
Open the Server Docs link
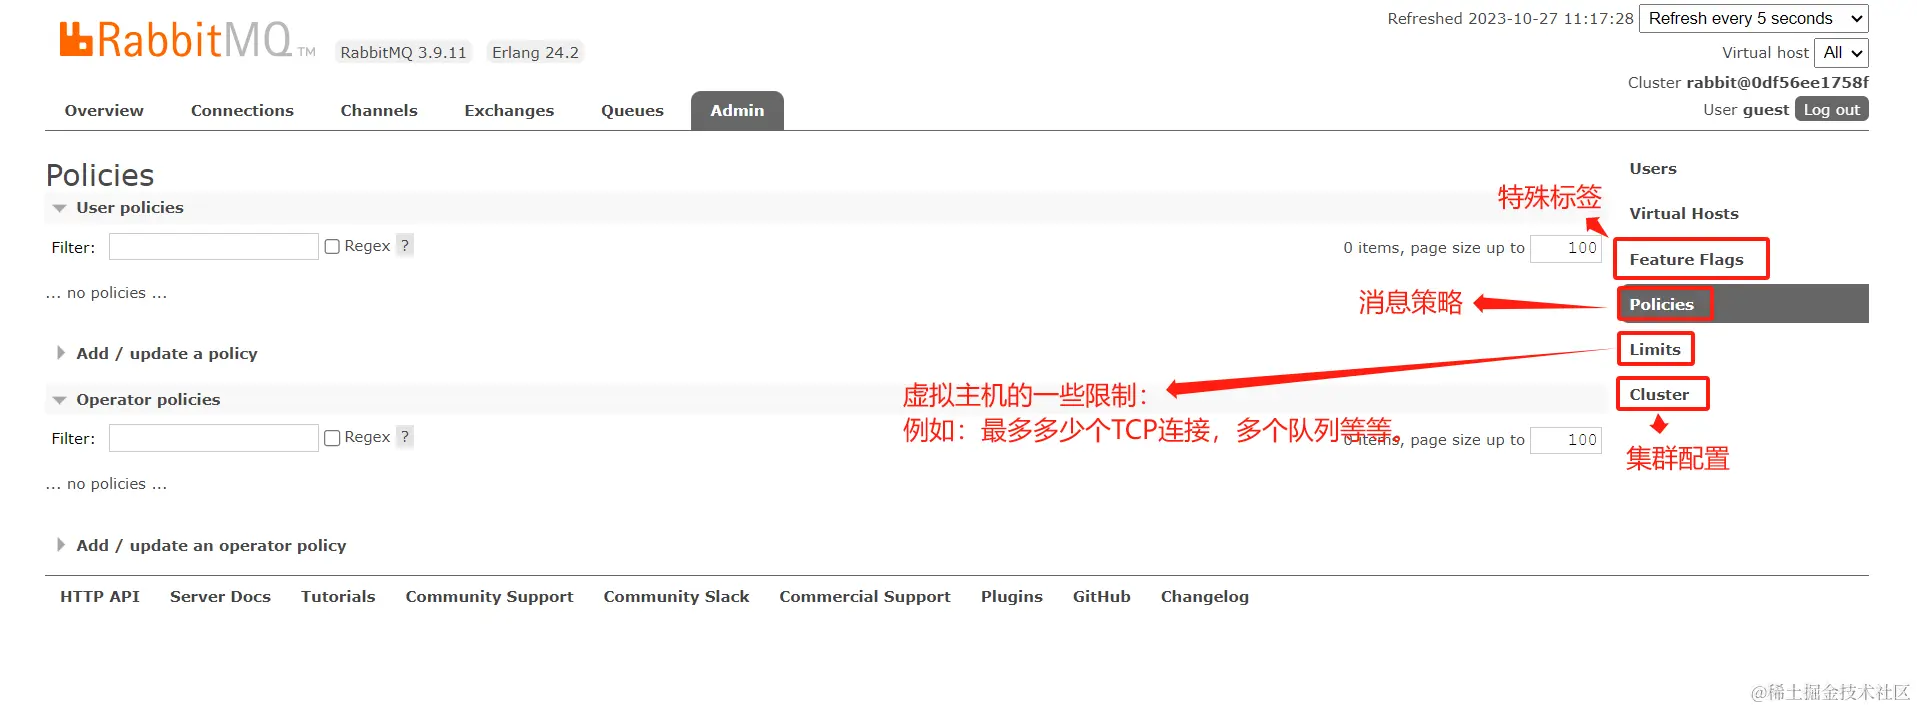(220, 597)
